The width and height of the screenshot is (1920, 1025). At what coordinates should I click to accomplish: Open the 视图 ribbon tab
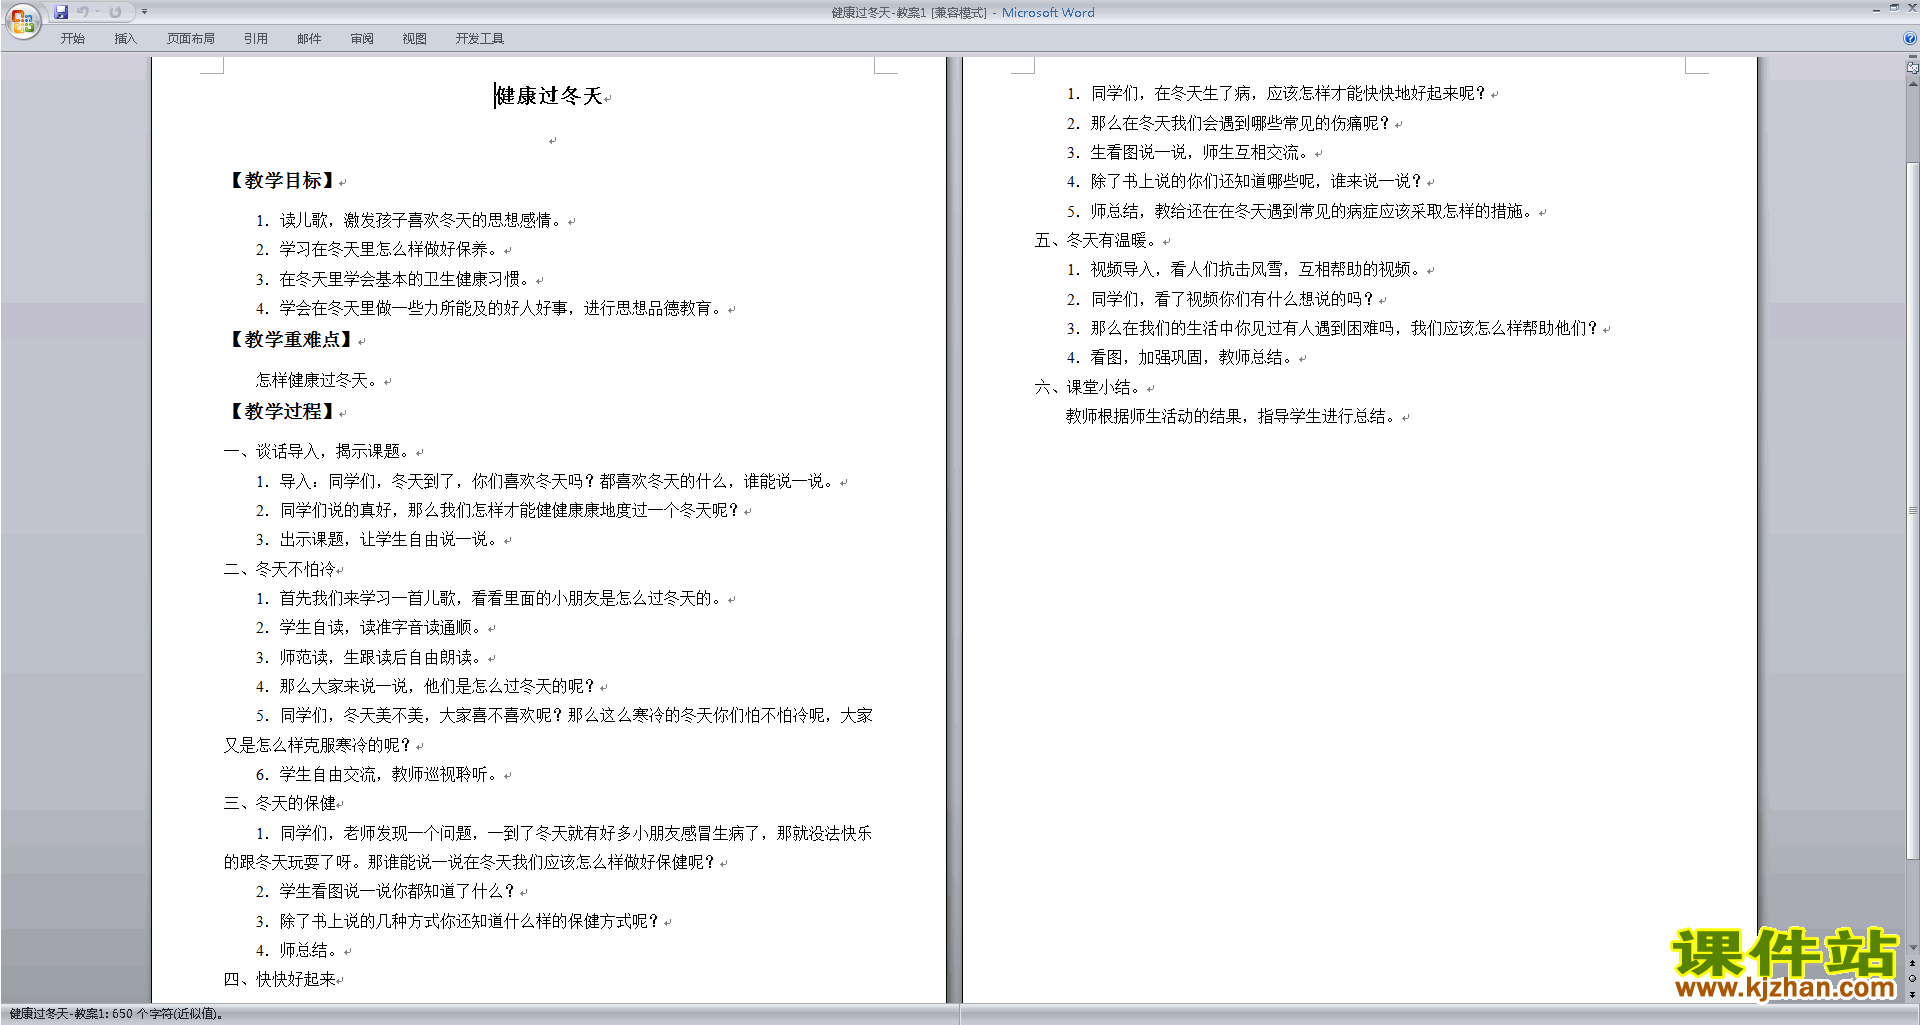pyautogui.click(x=414, y=39)
